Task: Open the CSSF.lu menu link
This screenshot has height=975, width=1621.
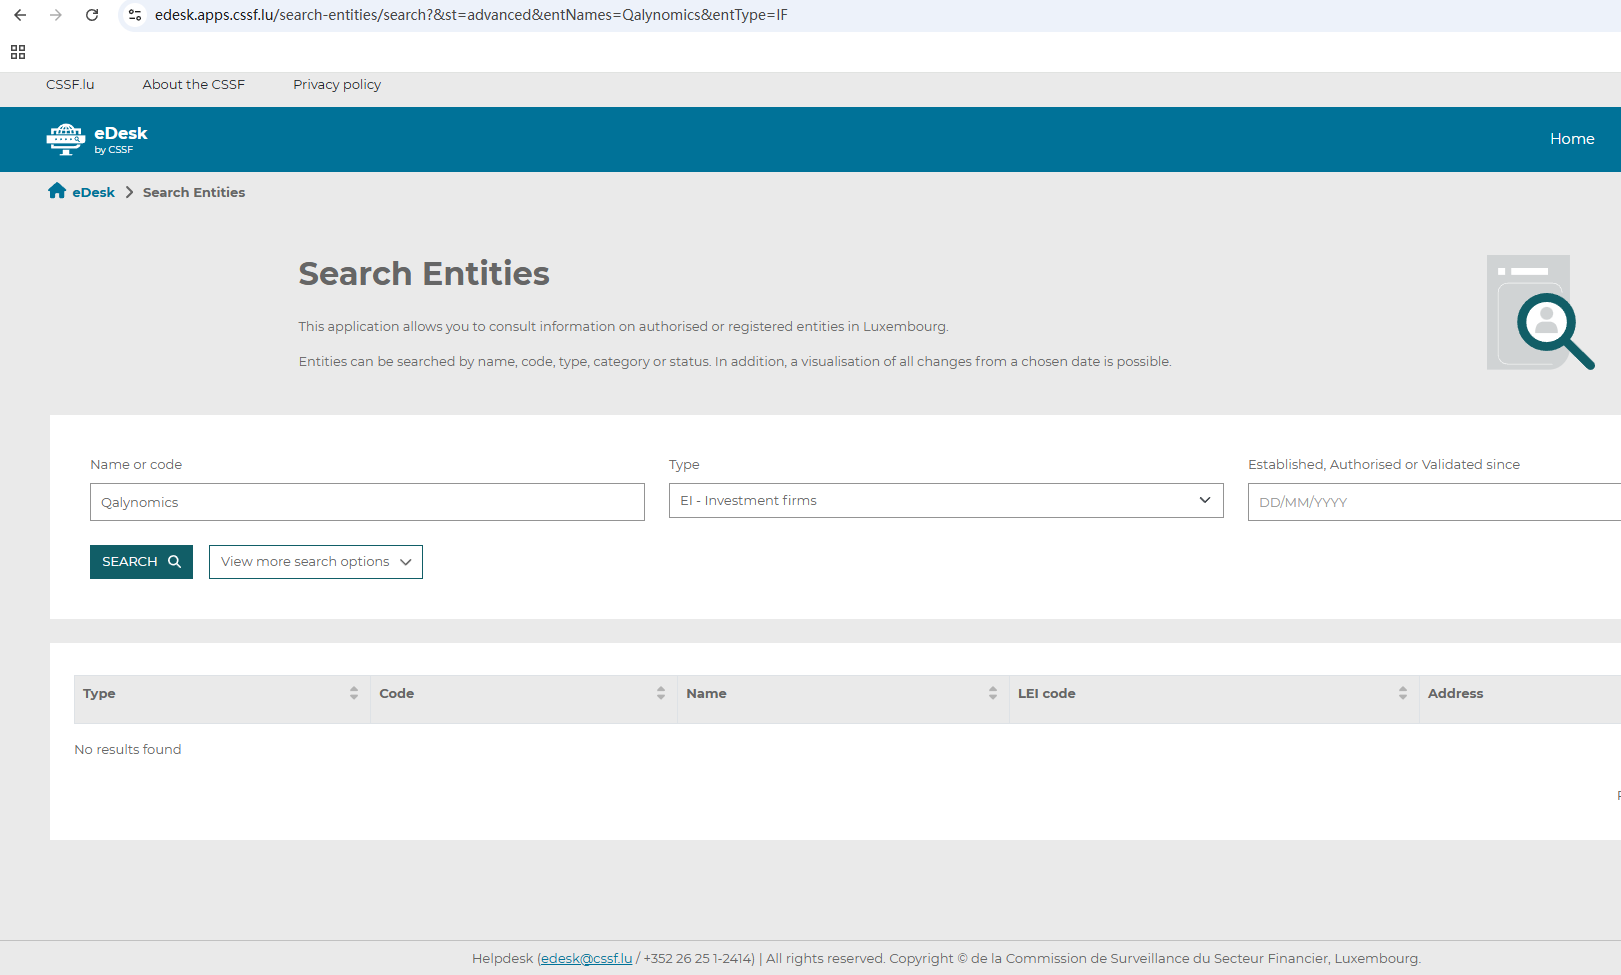Action: (x=70, y=85)
